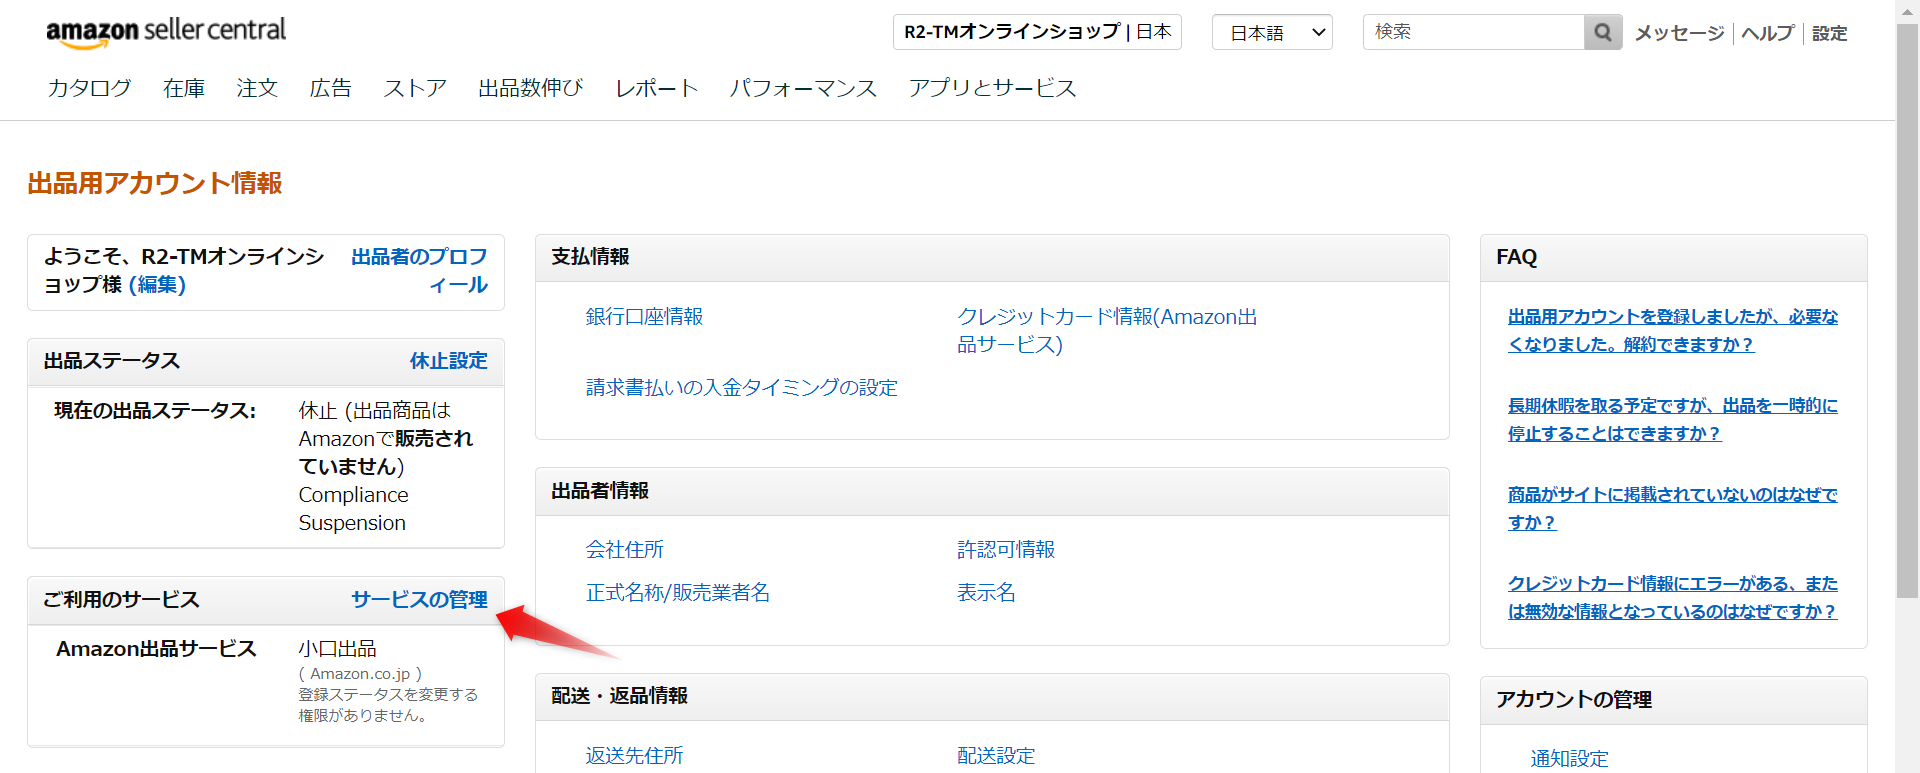The width and height of the screenshot is (1920, 773).
Task: Open the 設定 link in header
Action: coord(1829,33)
